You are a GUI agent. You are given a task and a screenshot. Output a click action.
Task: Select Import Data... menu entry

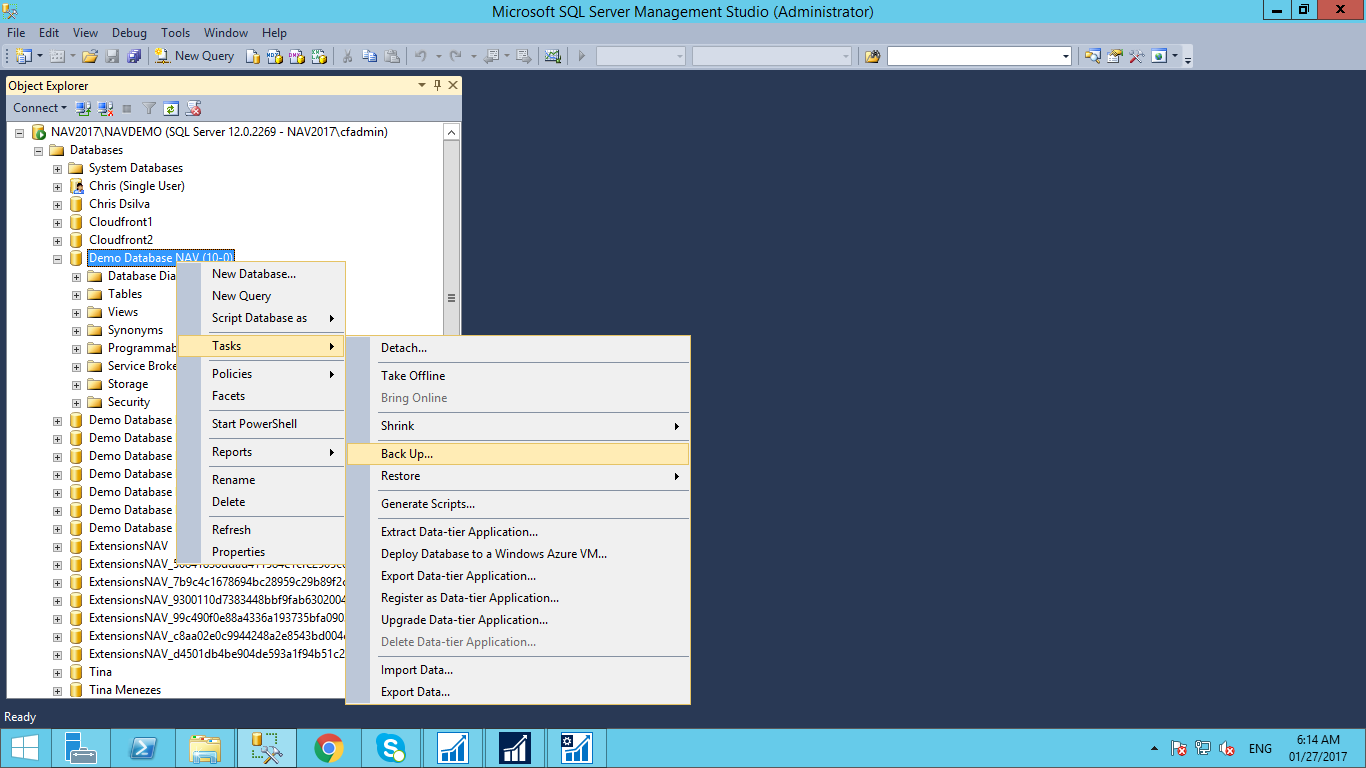[x=518, y=670]
